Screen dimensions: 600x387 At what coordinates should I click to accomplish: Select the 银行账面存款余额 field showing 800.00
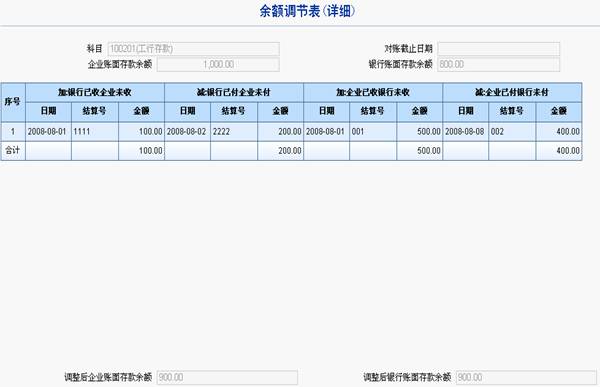499,64
